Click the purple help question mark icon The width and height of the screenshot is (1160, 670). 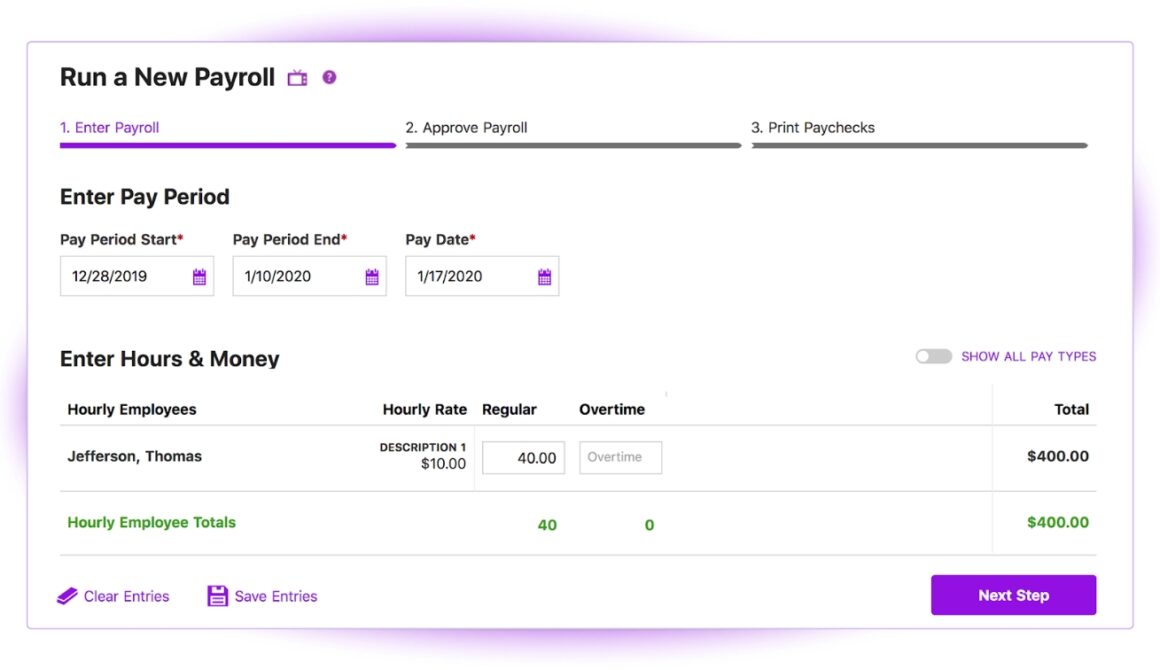click(329, 77)
